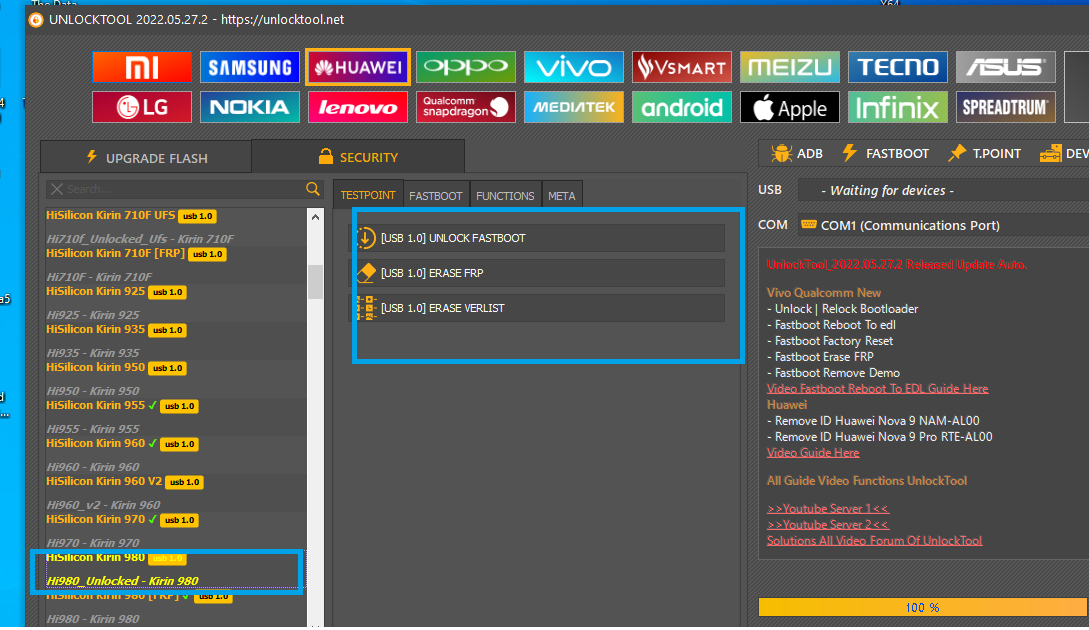Open the T.POINT toolbar button
Screen dimensions: 1089x630
[x=985, y=154]
